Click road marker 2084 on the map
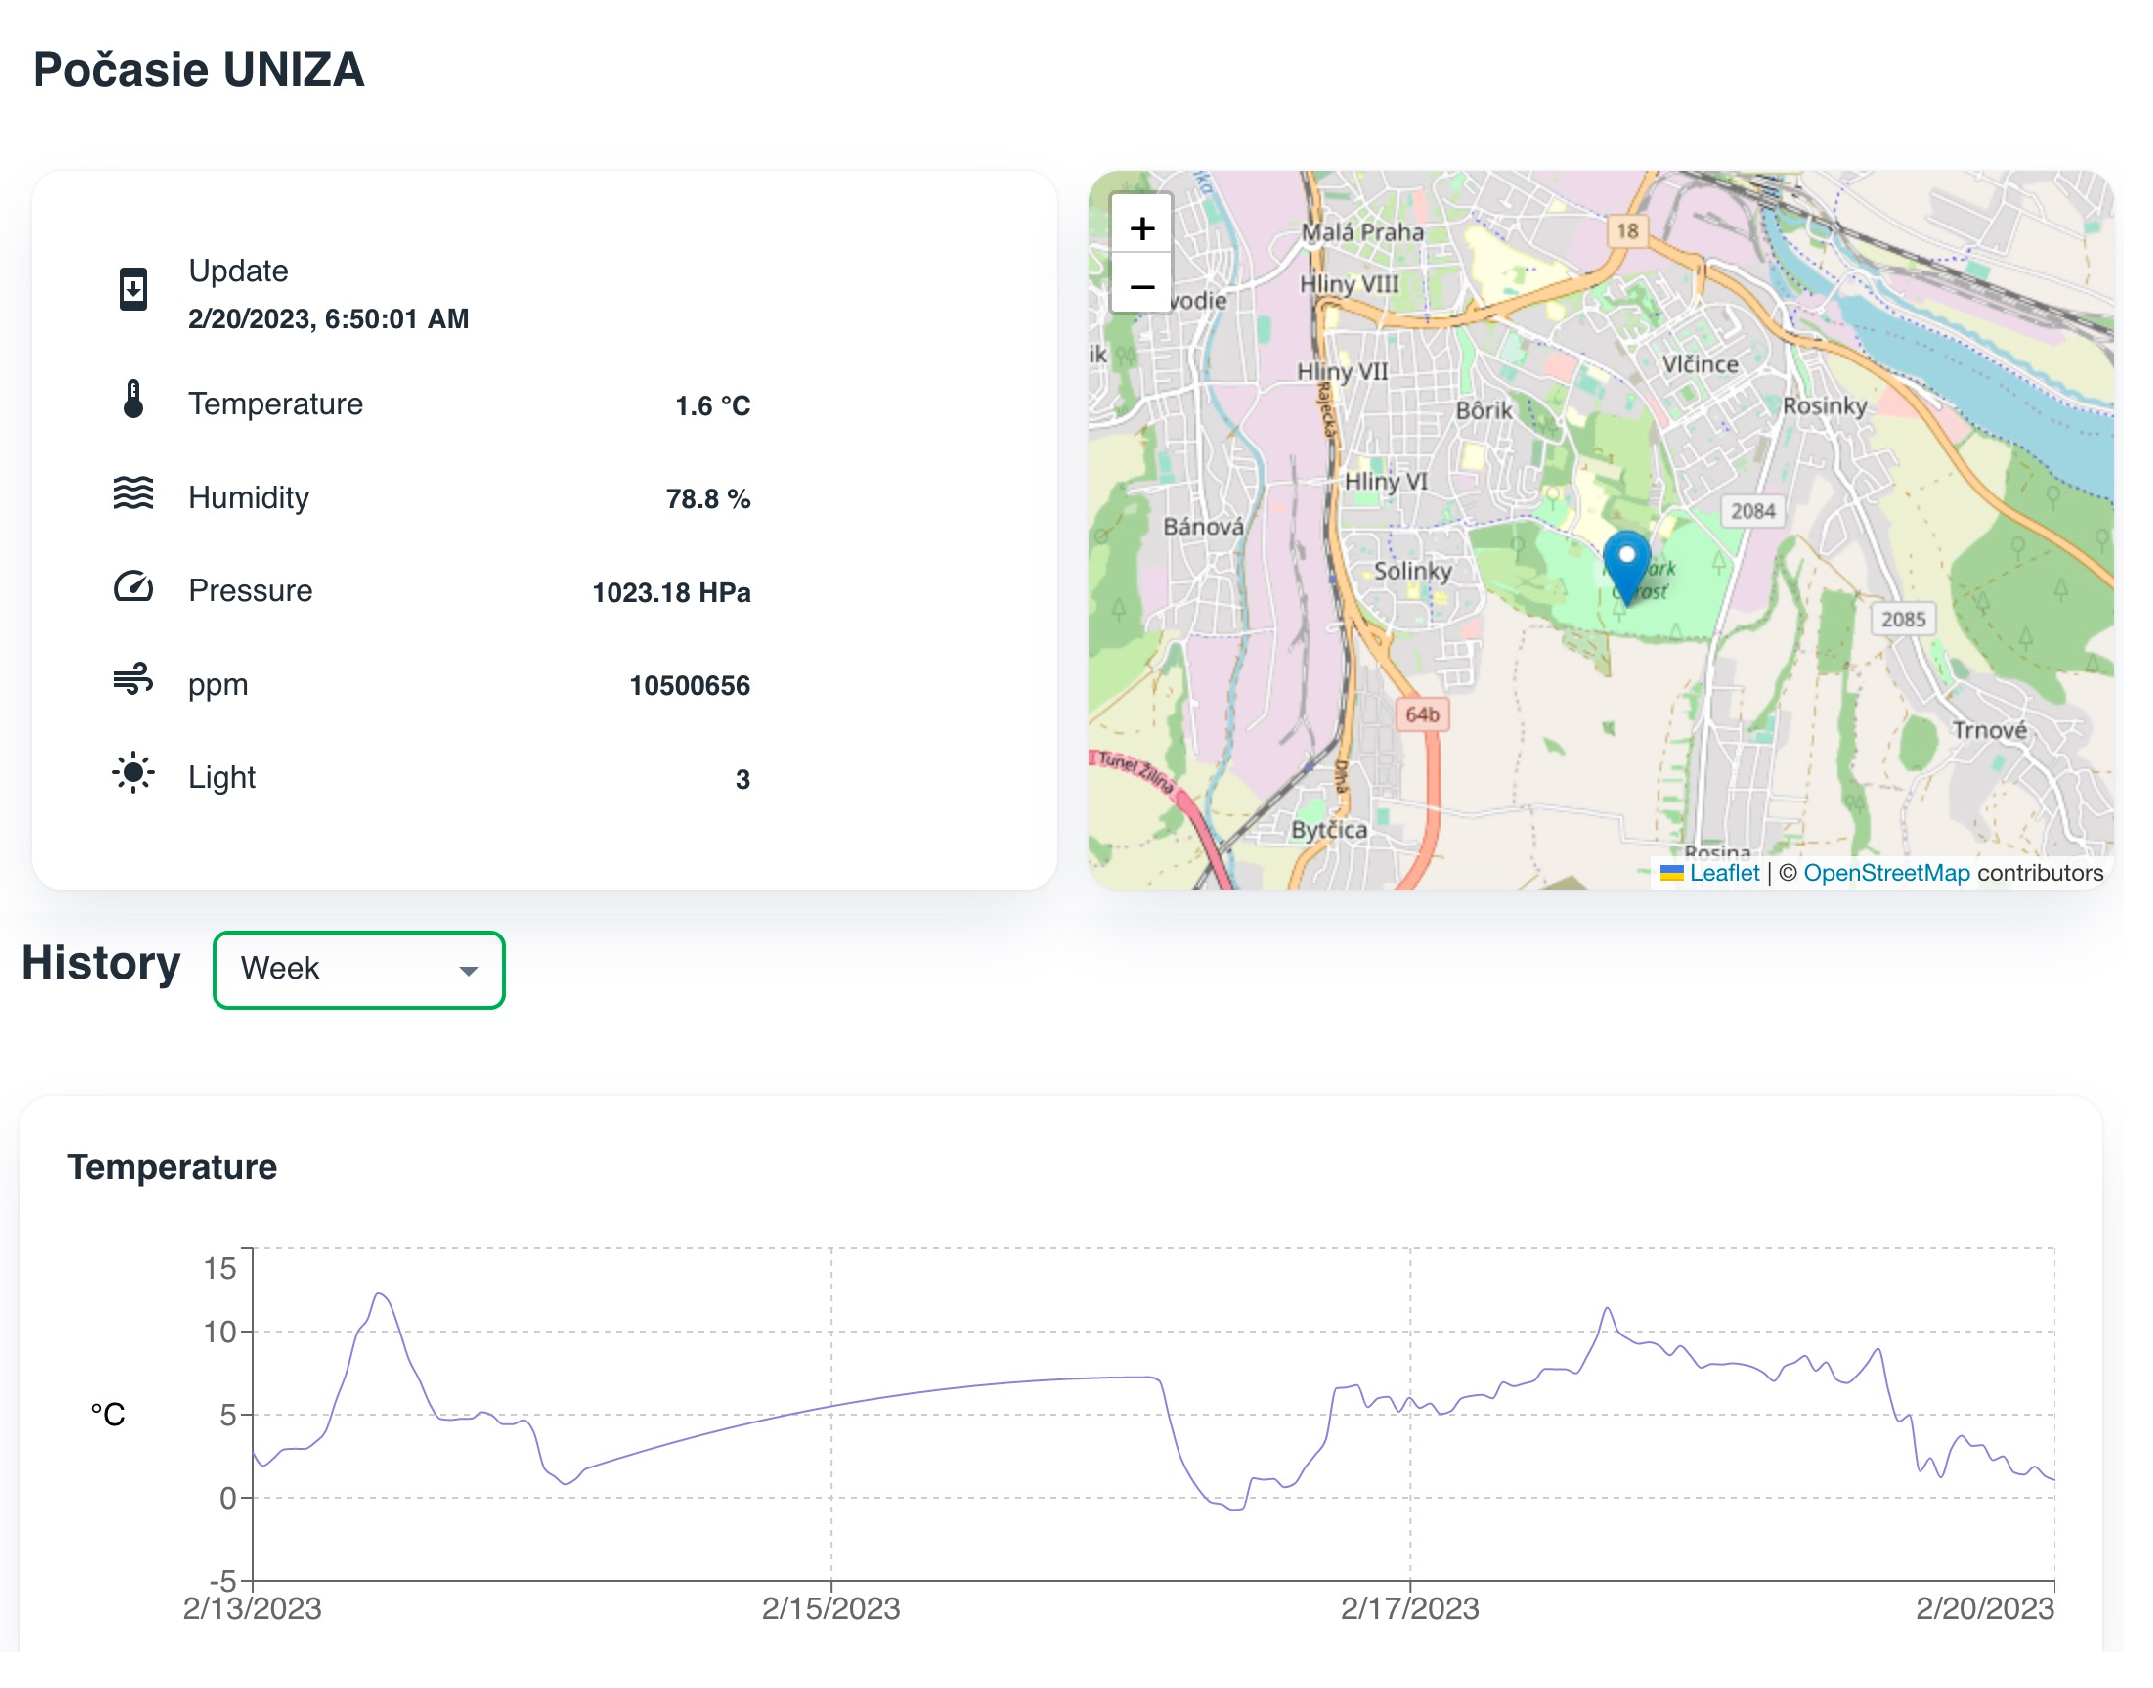Image resolution: width=2153 pixels, height=1688 pixels. coord(1753,511)
